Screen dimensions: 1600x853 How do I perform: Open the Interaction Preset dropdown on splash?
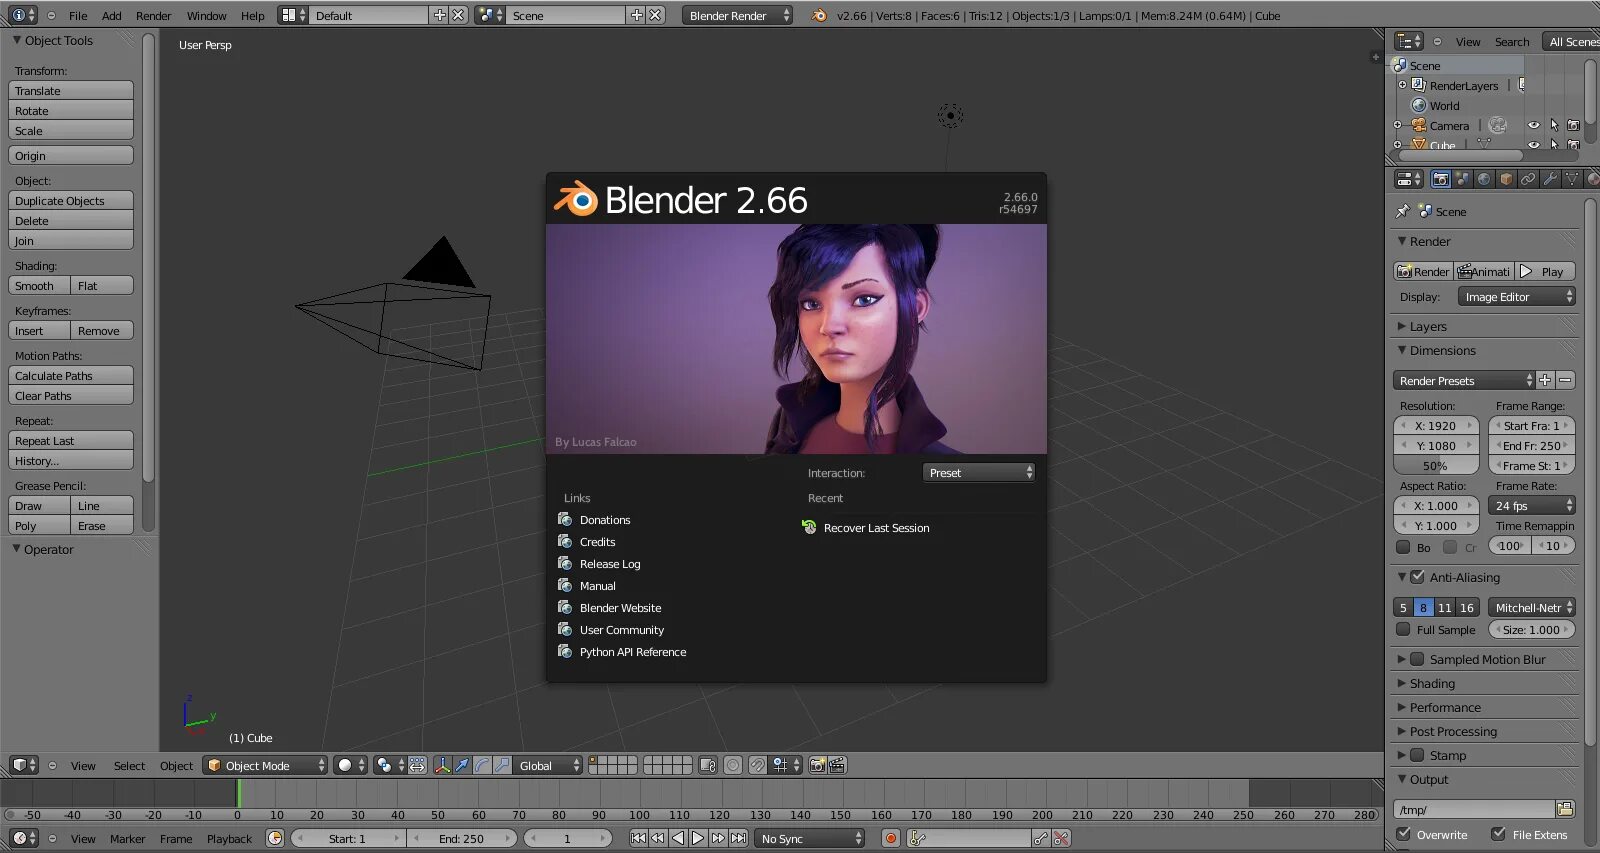[978, 472]
